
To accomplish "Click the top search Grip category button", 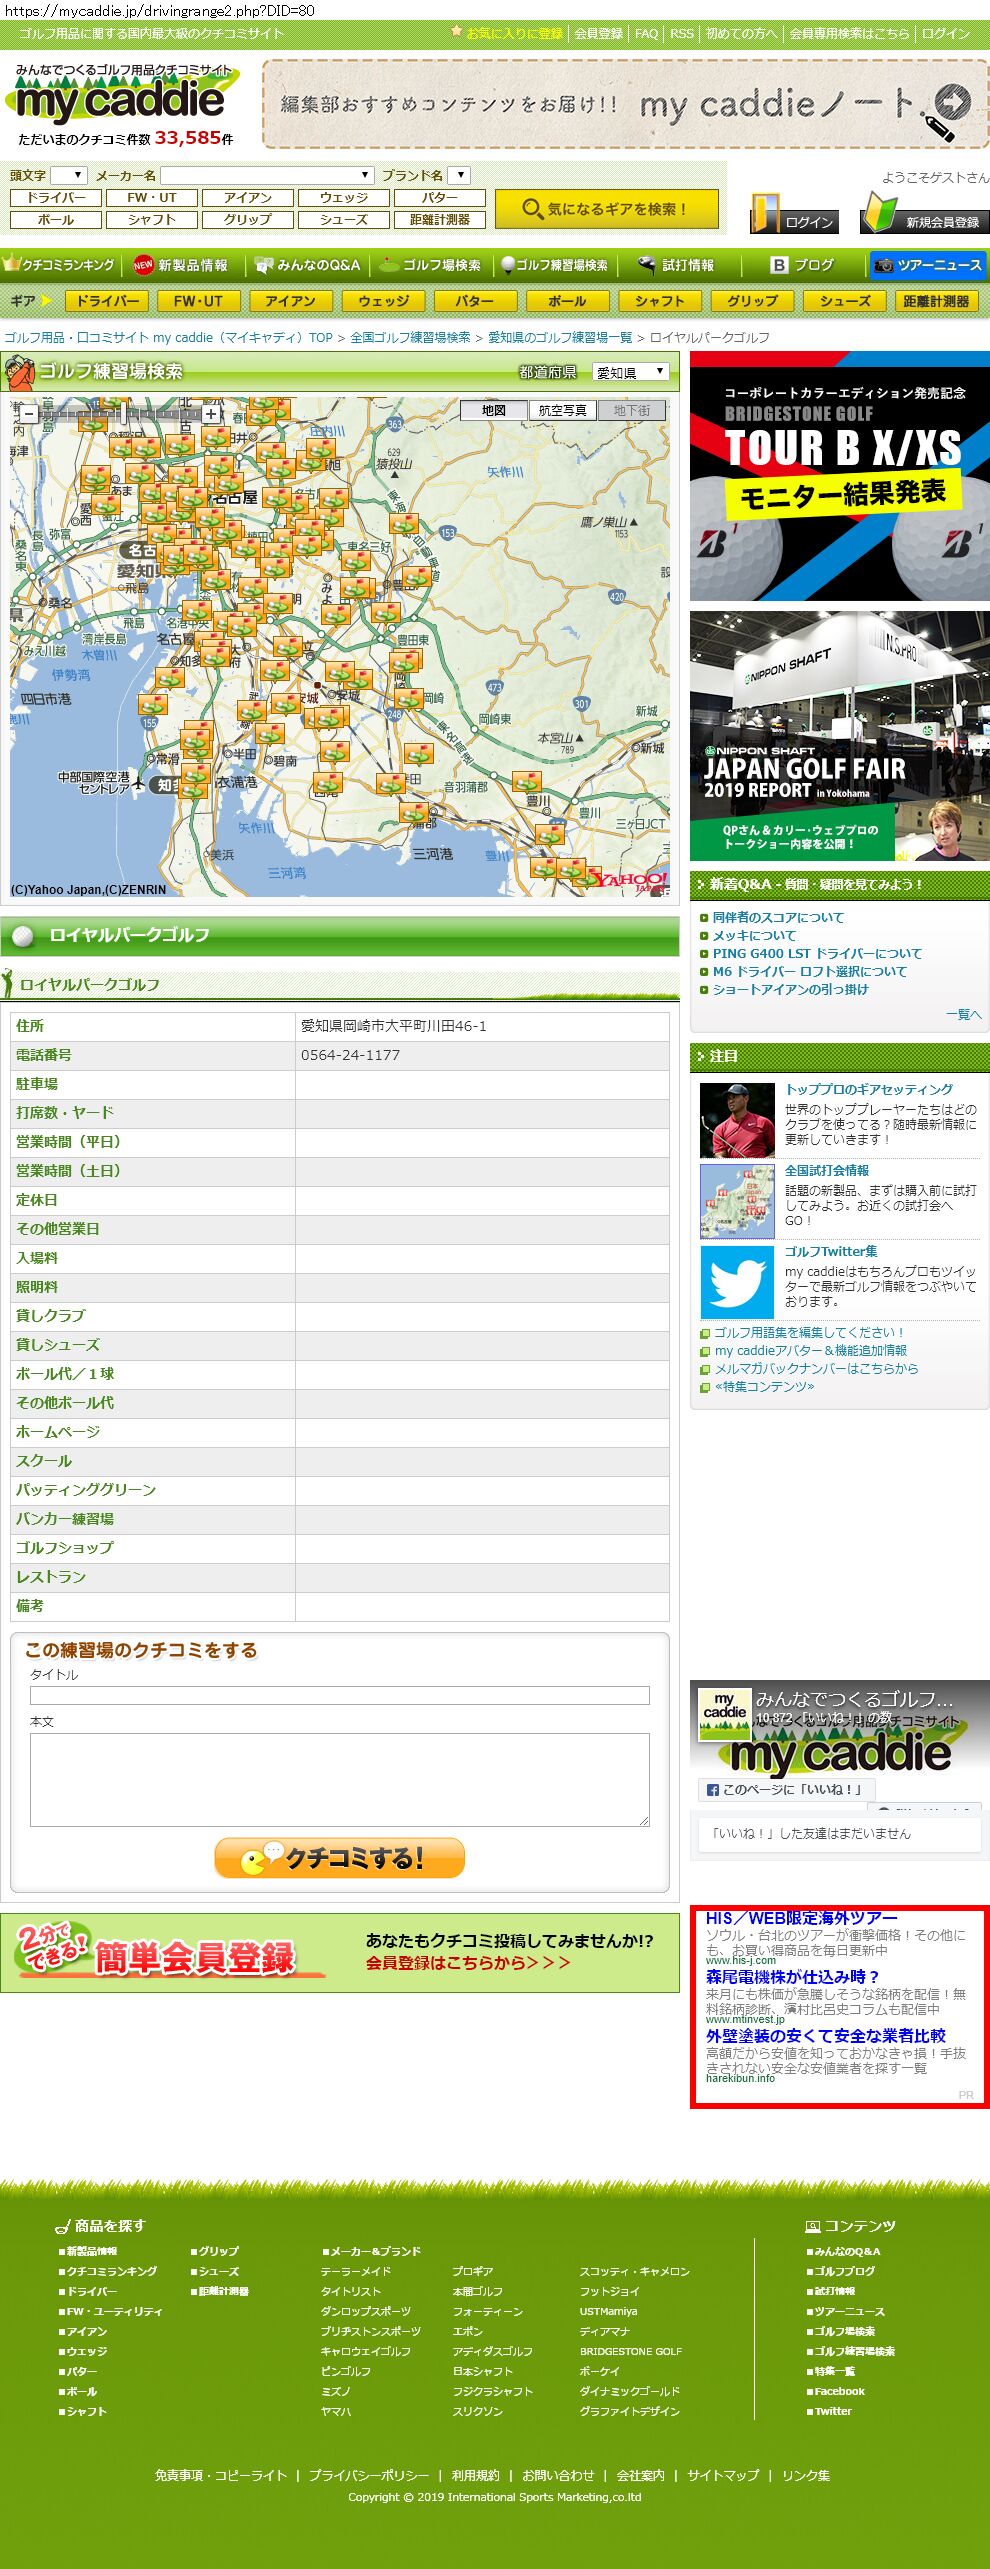I will pyautogui.click(x=248, y=220).
